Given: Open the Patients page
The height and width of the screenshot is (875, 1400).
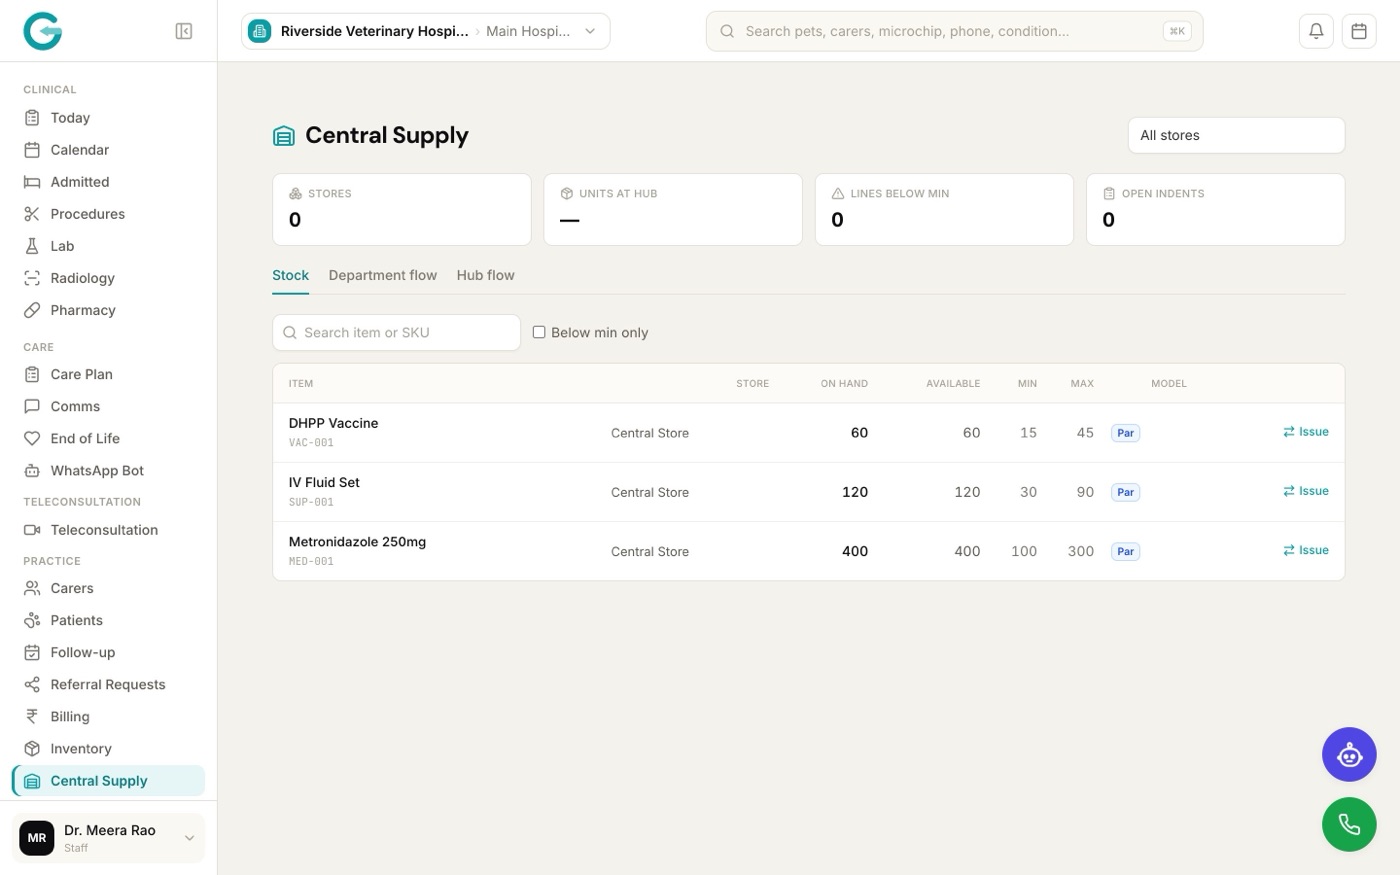Looking at the screenshot, I should pyautogui.click(x=108, y=620).
